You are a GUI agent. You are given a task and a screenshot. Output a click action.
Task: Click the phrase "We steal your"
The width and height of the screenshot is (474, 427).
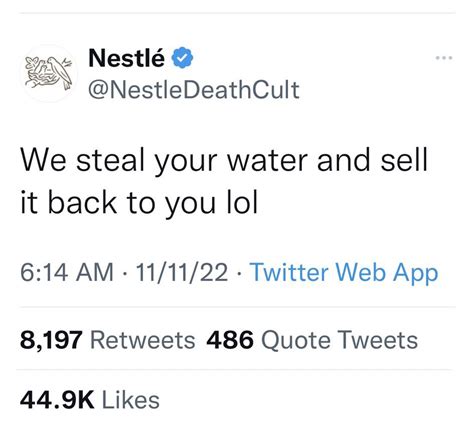pyautogui.click(x=119, y=162)
